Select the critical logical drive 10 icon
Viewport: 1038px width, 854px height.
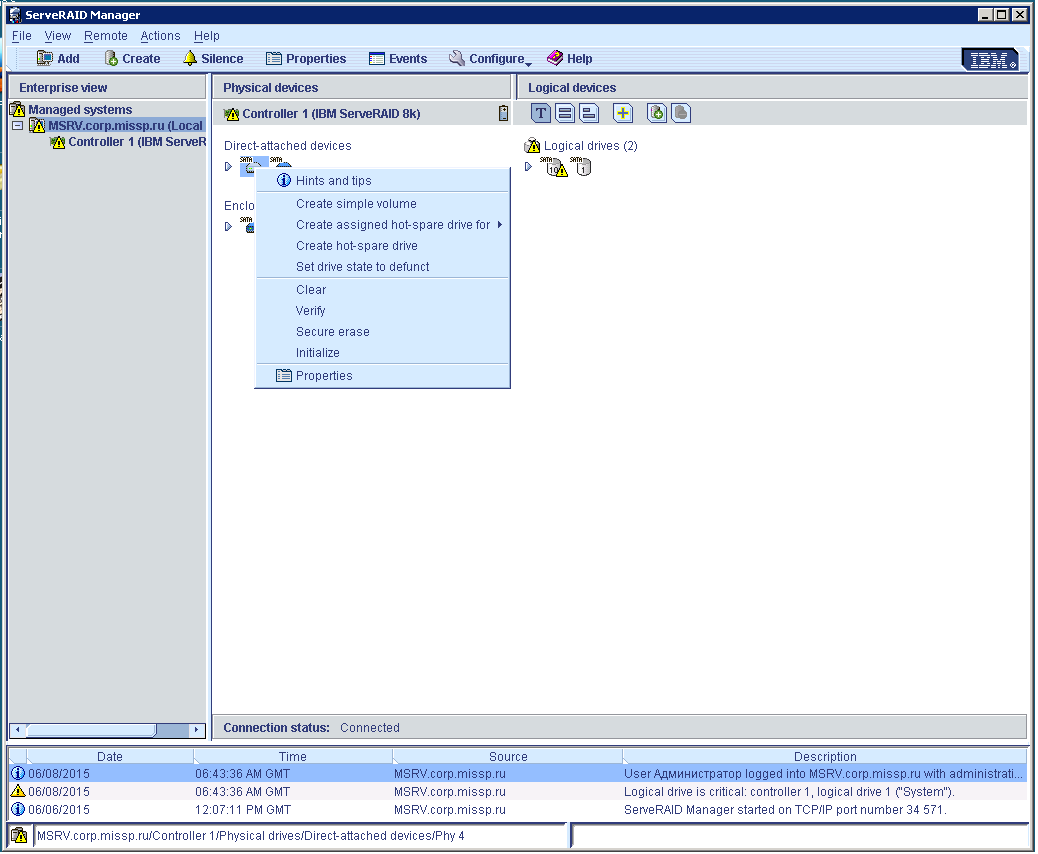click(x=554, y=167)
